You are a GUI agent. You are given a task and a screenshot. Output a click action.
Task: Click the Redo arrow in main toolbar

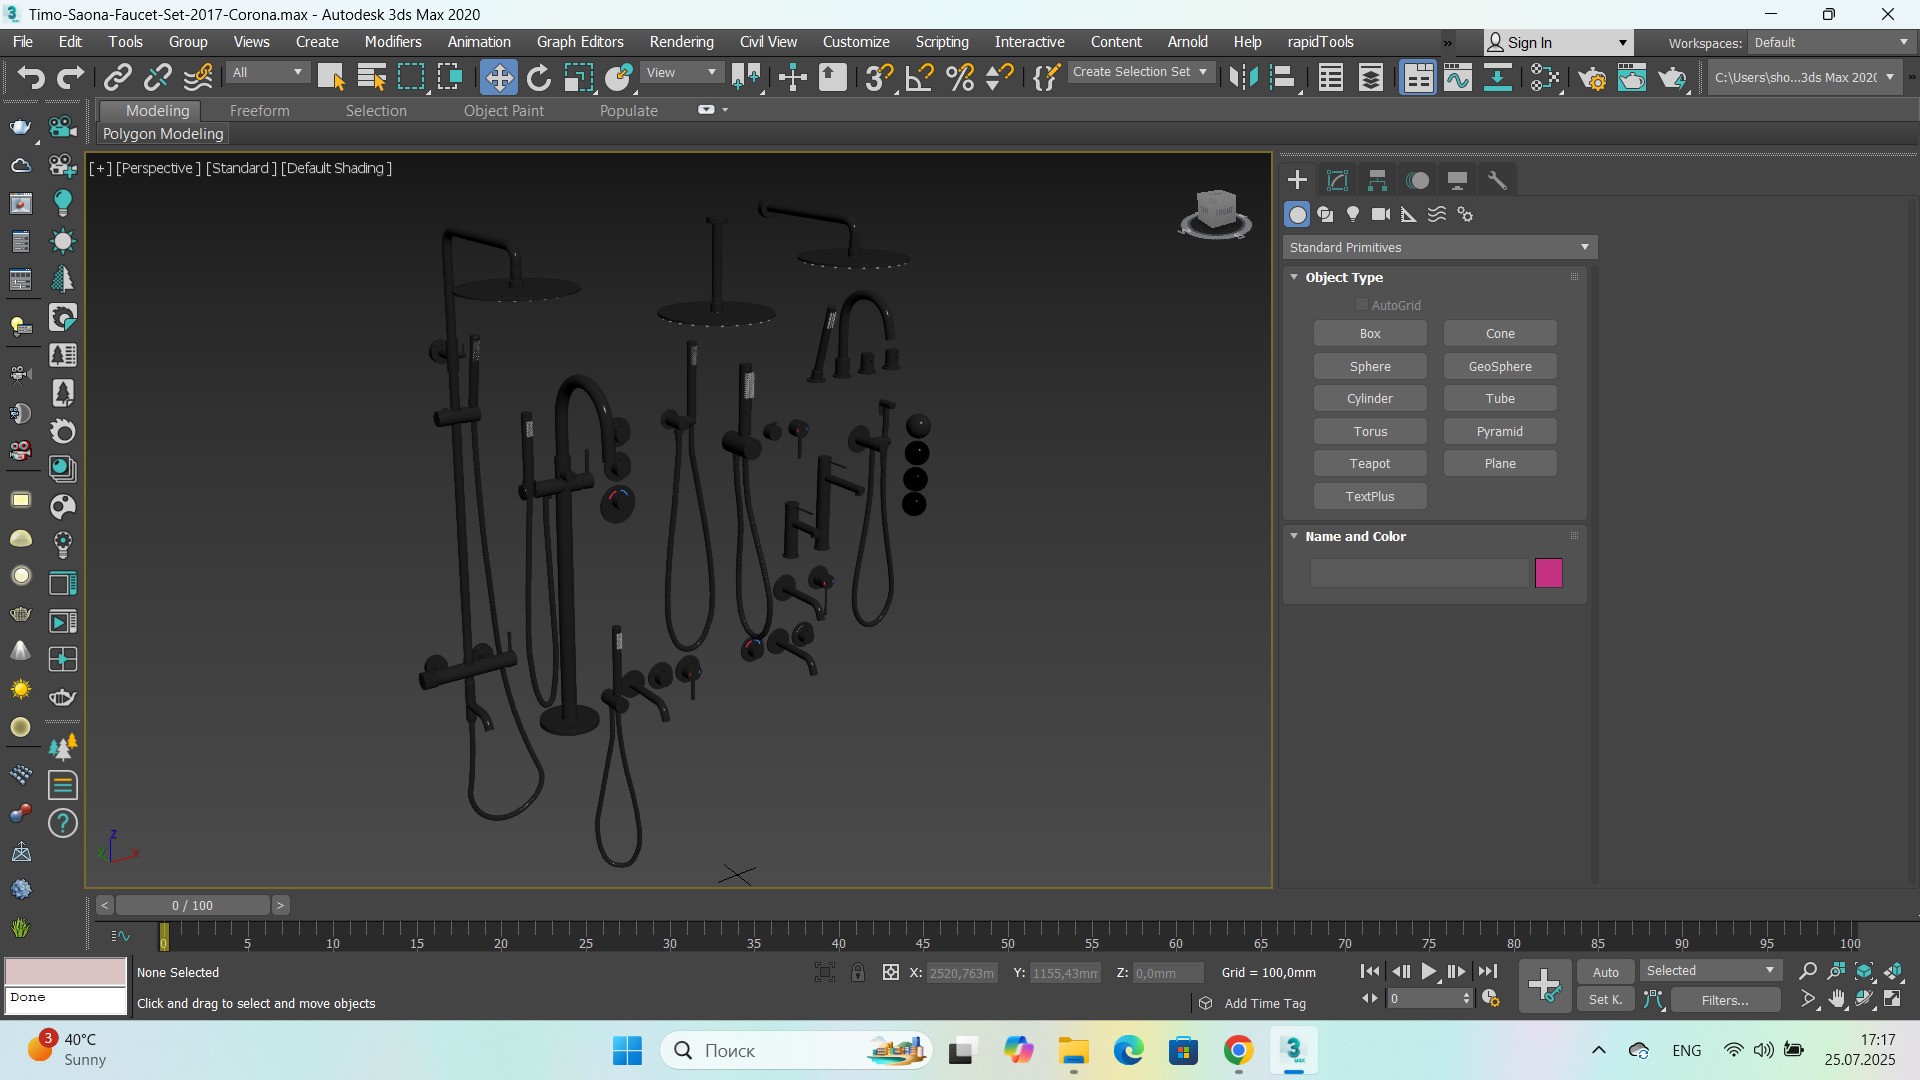(x=70, y=77)
